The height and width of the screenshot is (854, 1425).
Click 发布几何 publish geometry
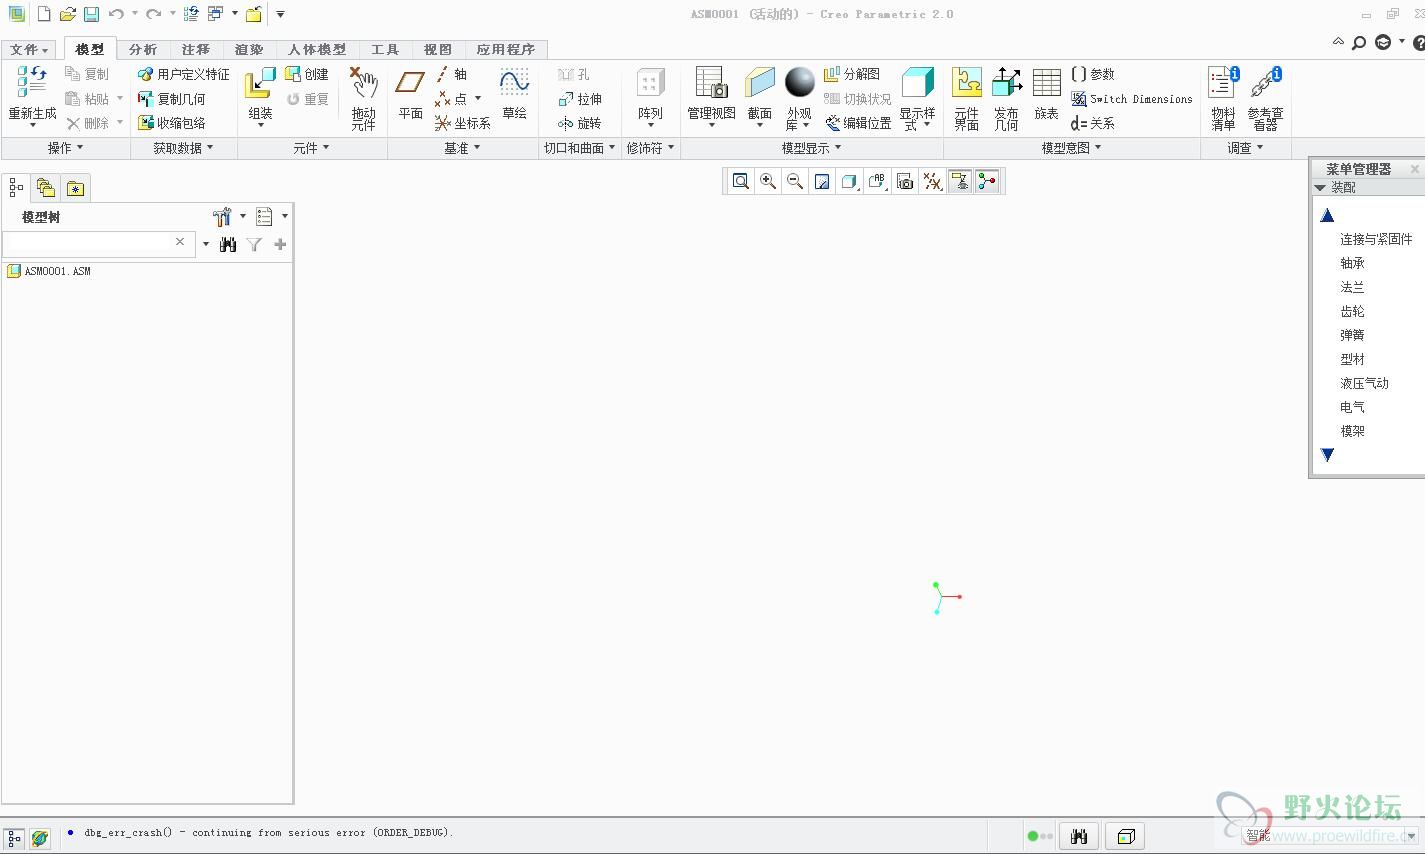pos(1006,98)
